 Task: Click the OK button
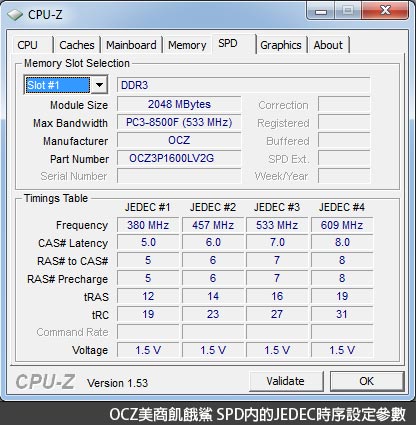pos(367,381)
